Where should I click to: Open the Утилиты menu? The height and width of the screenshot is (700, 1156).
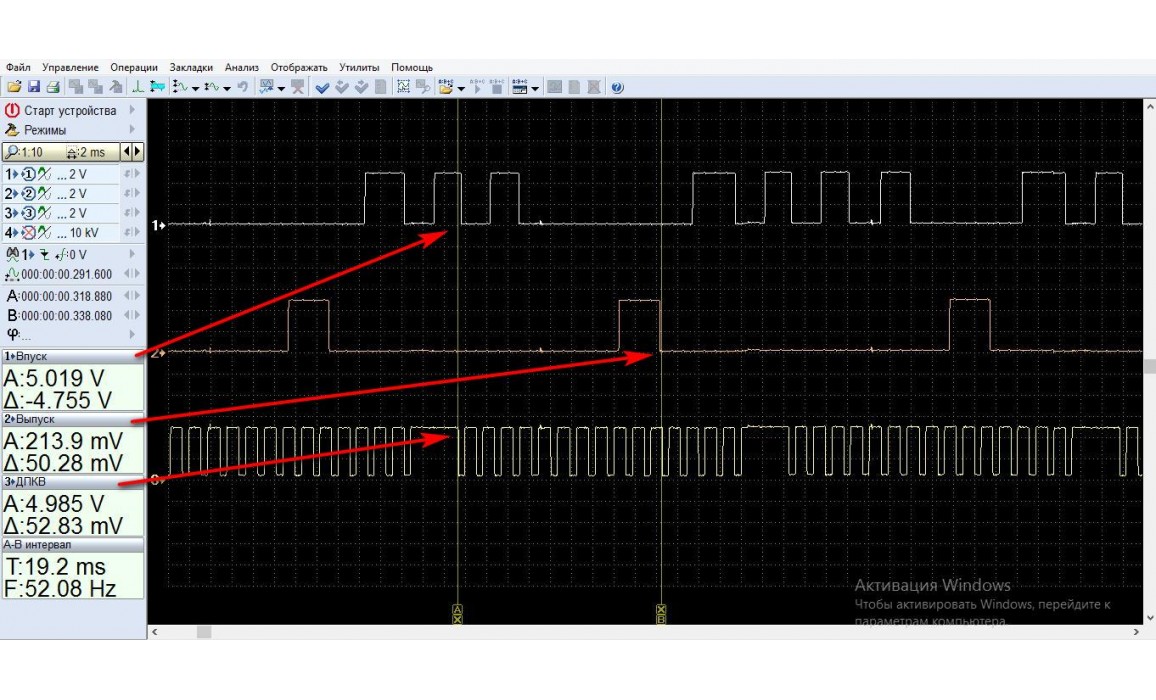tap(359, 68)
